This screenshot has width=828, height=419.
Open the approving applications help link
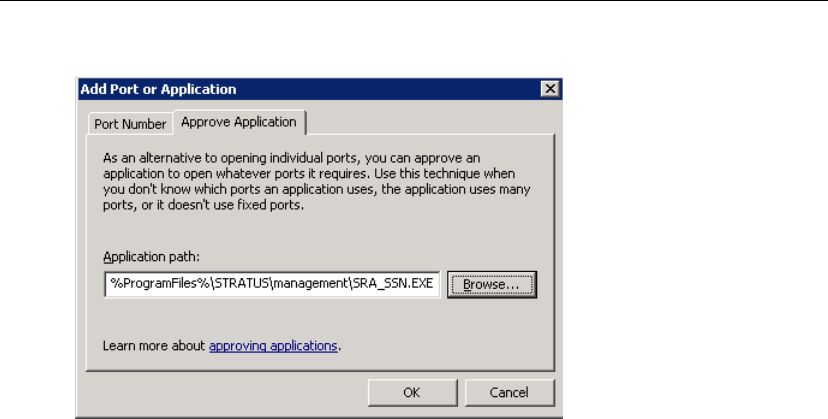pyautogui.click(x=273, y=346)
